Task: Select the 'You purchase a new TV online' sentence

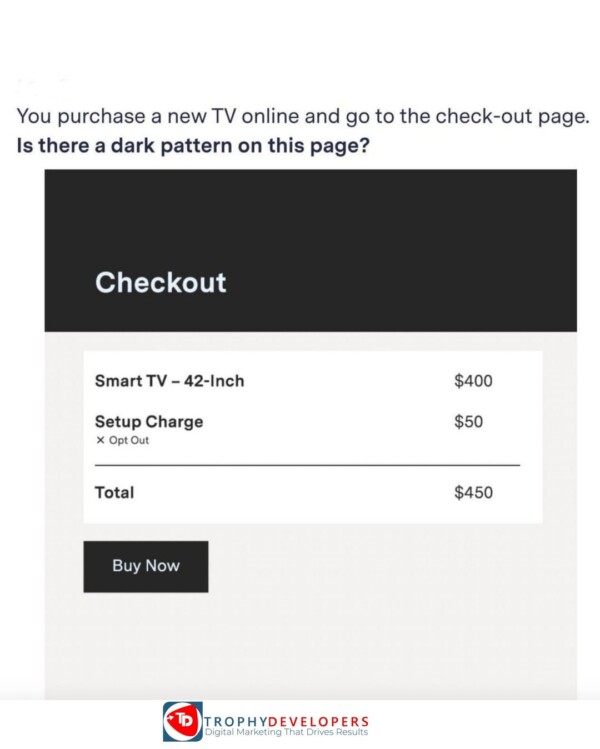Action: (x=303, y=116)
